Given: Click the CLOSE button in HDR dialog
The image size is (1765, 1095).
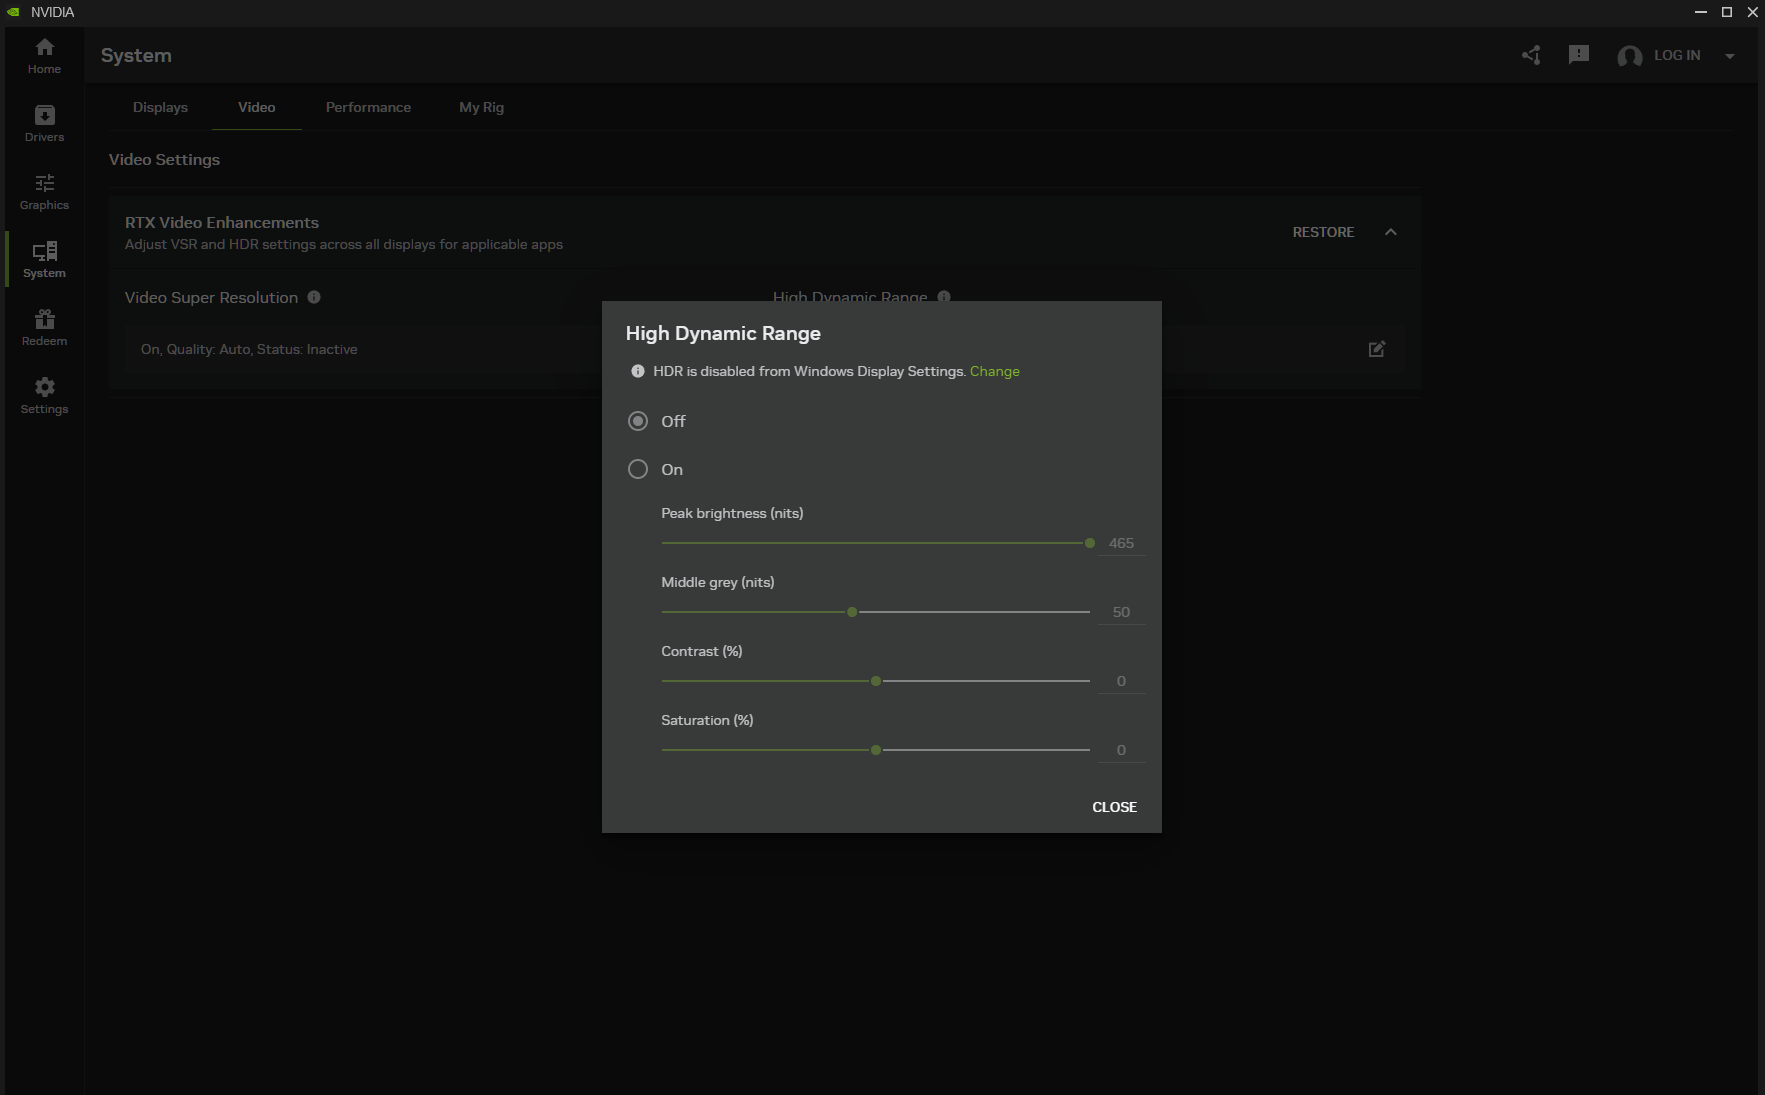Looking at the screenshot, I should 1114,807.
